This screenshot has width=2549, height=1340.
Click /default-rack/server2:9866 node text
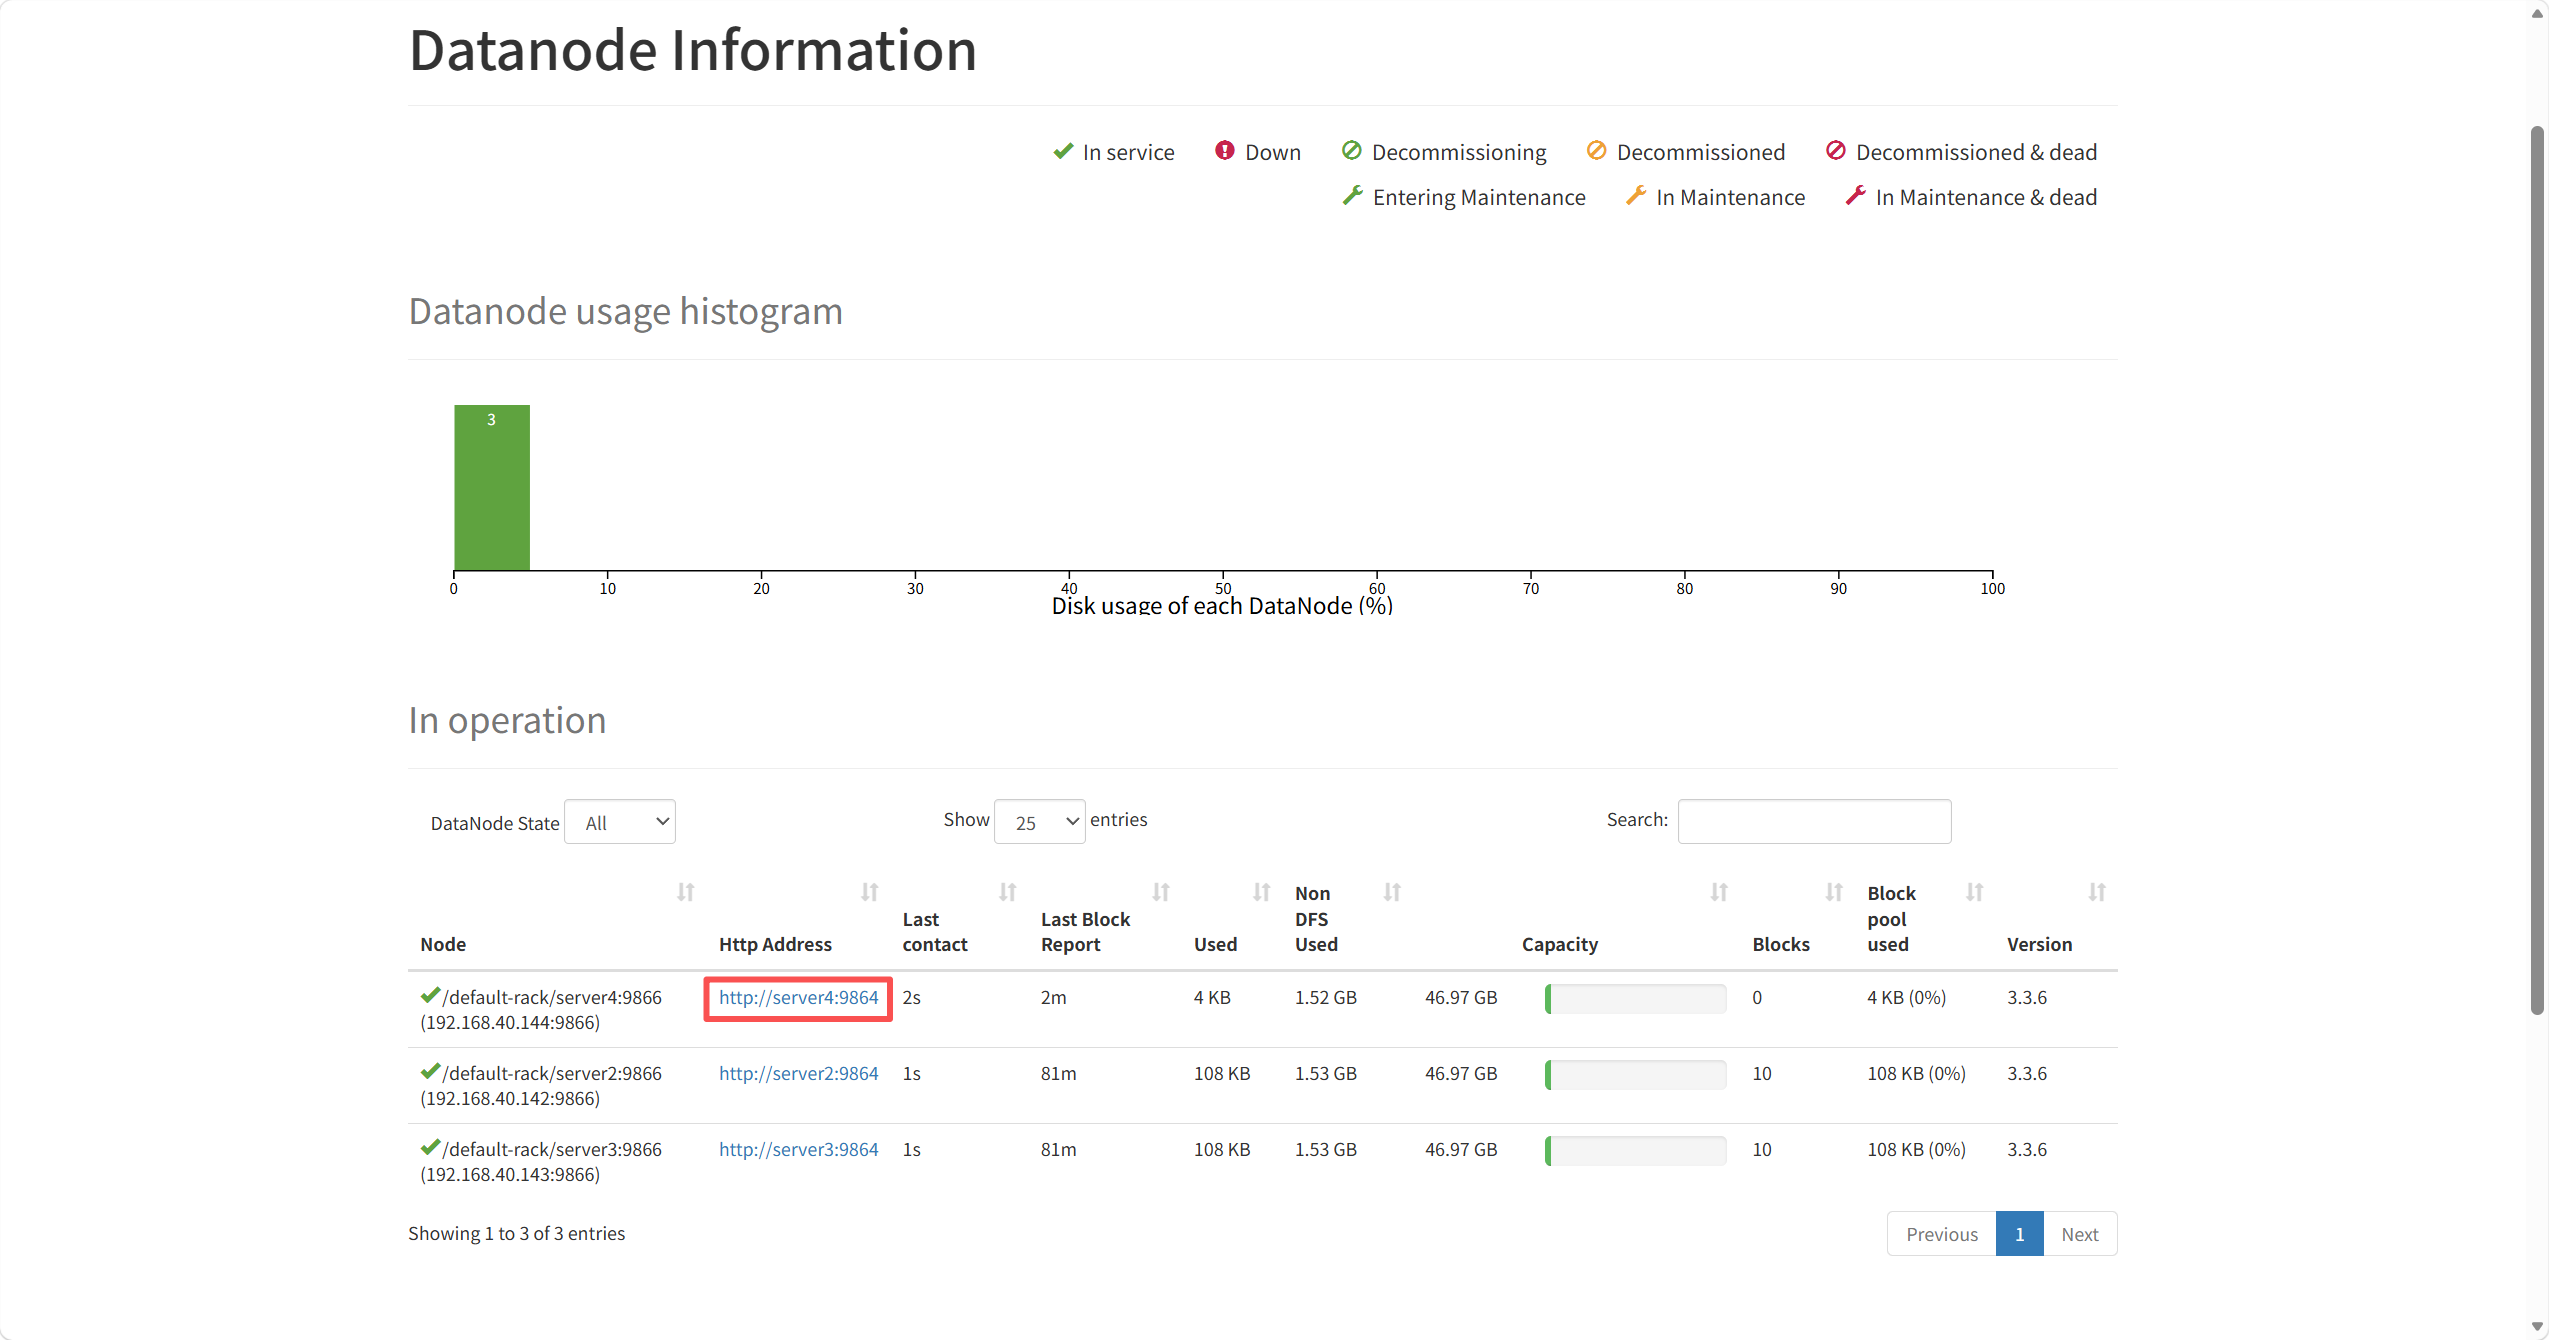pyautogui.click(x=552, y=1074)
